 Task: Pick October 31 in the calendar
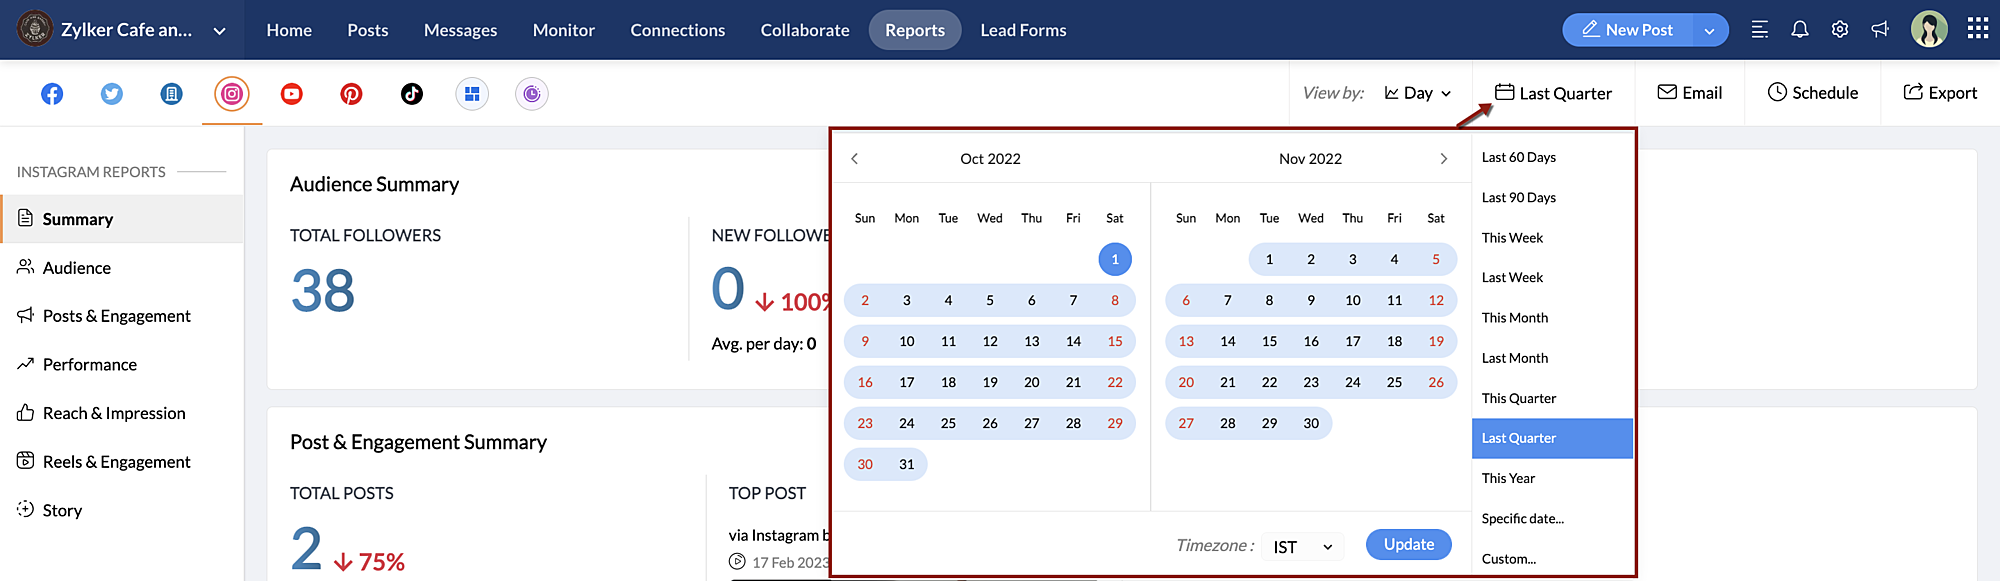[907, 464]
